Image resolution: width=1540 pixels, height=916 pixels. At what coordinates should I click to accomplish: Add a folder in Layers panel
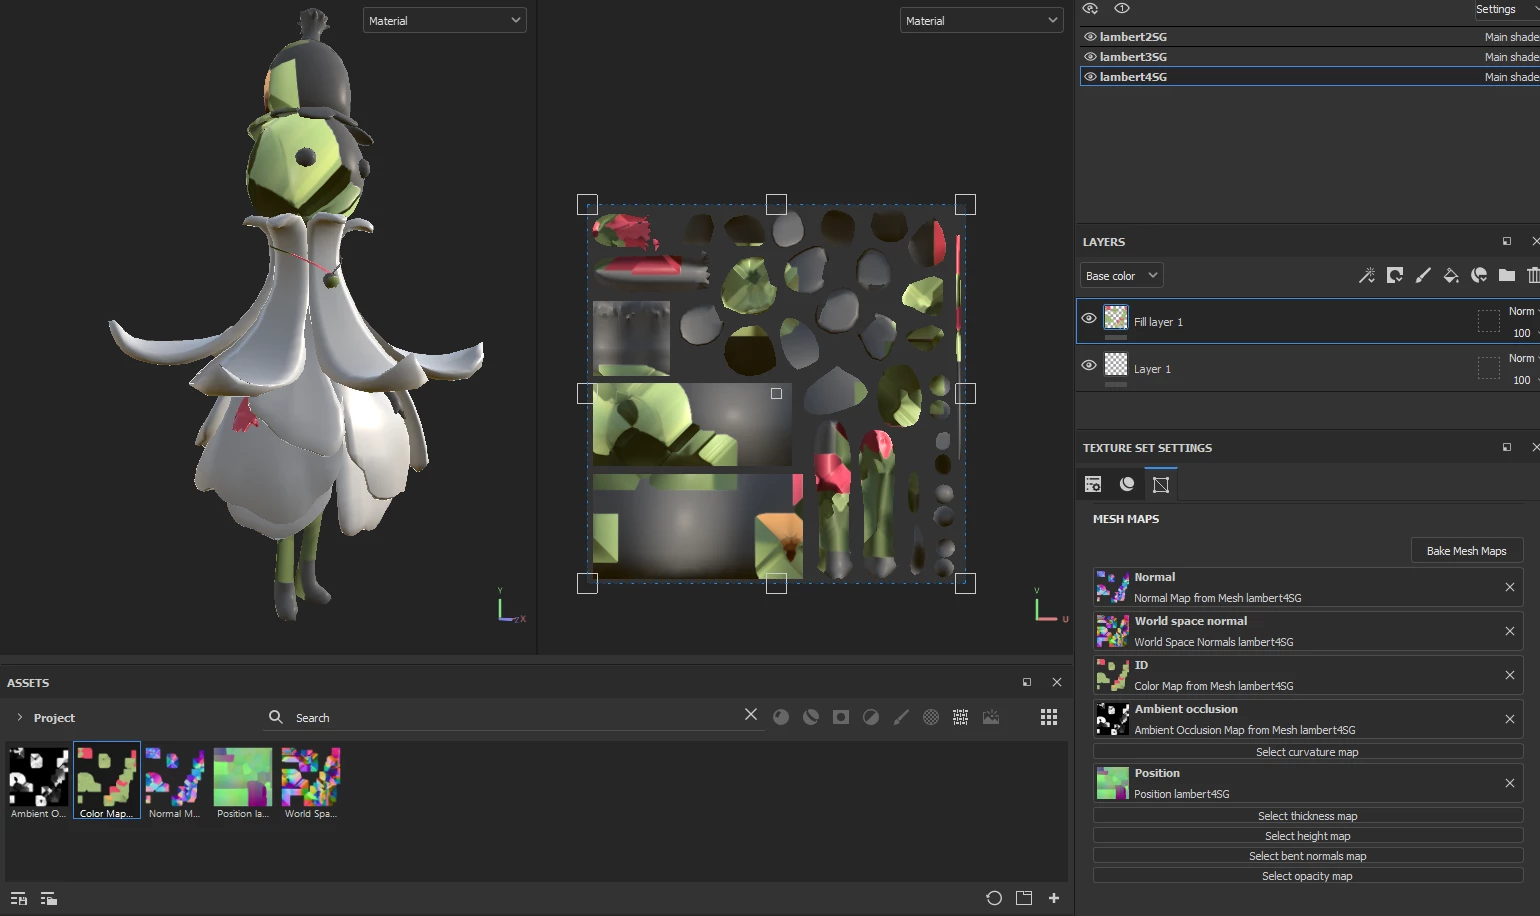pyautogui.click(x=1507, y=275)
